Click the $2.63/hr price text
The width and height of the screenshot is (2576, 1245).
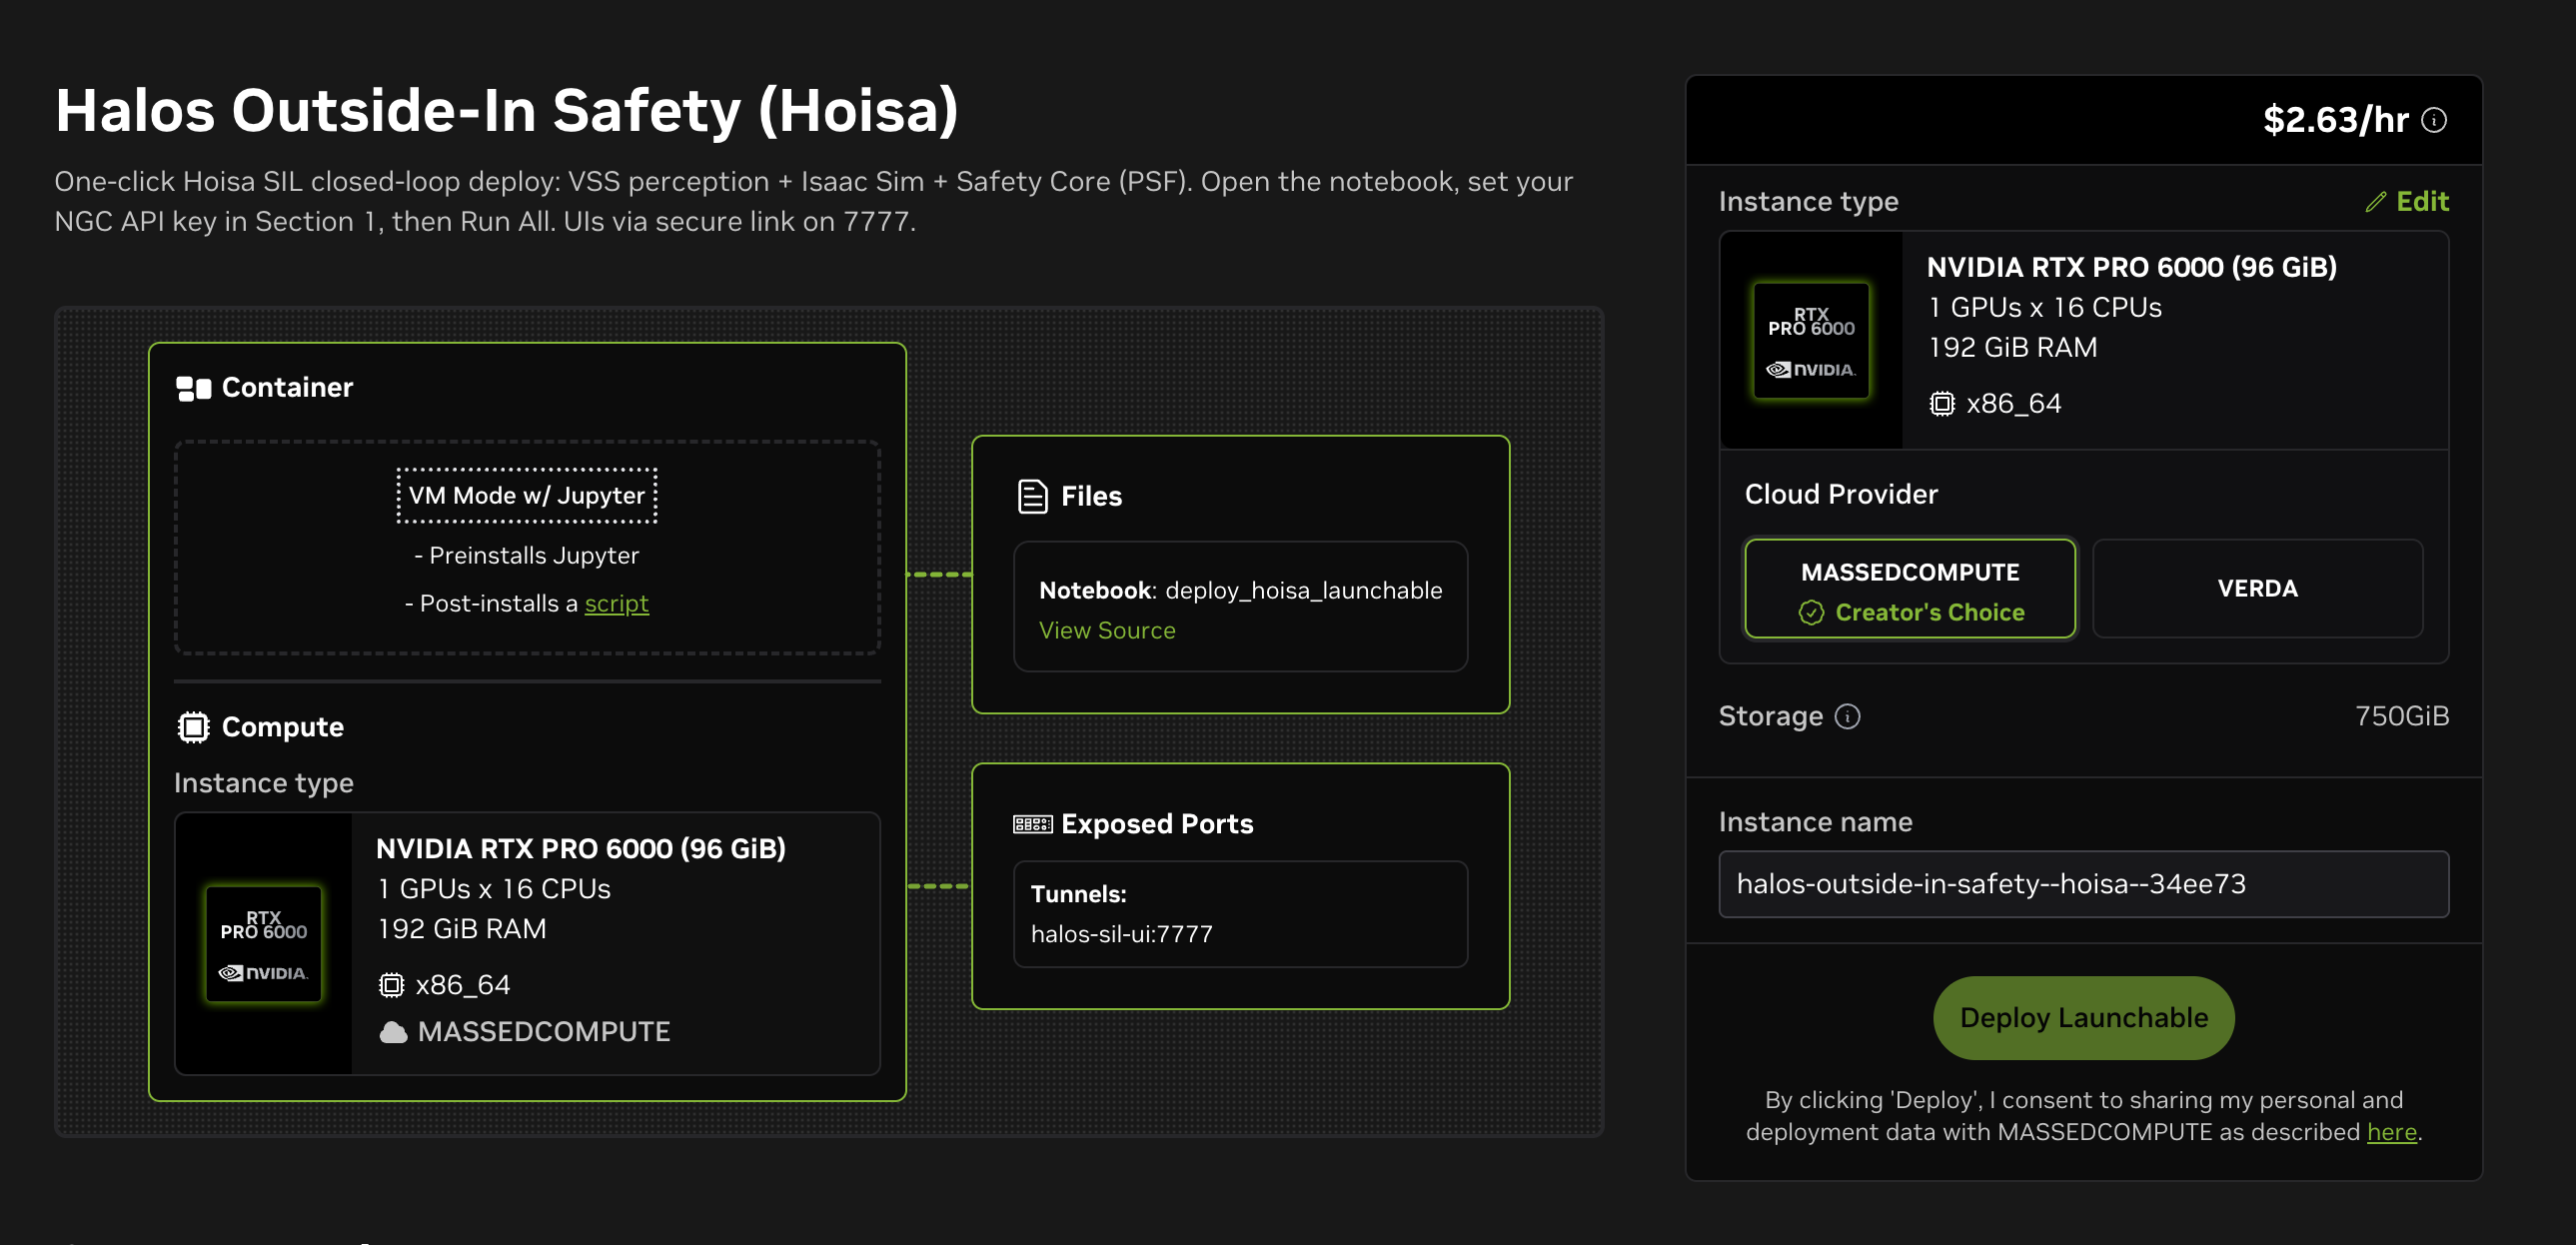[x=2336, y=120]
